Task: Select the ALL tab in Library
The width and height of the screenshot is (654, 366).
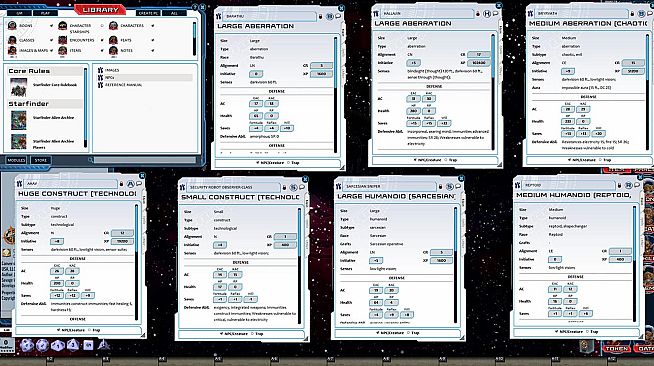Action: click(174, 13)
